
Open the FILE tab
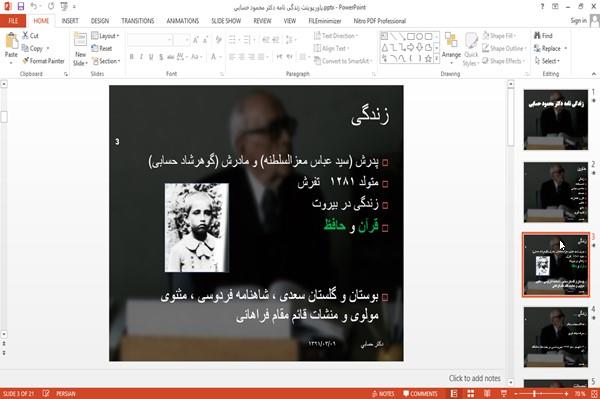[x=13, y=21]
